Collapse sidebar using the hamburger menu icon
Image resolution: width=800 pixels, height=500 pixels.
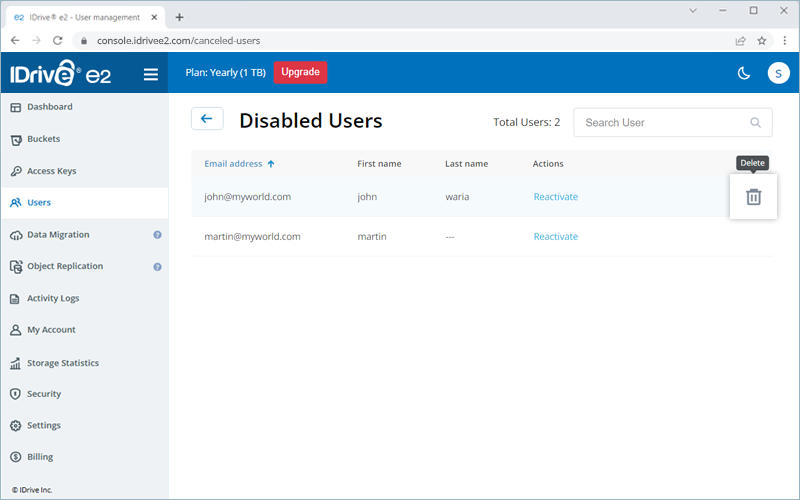(151, 74)
